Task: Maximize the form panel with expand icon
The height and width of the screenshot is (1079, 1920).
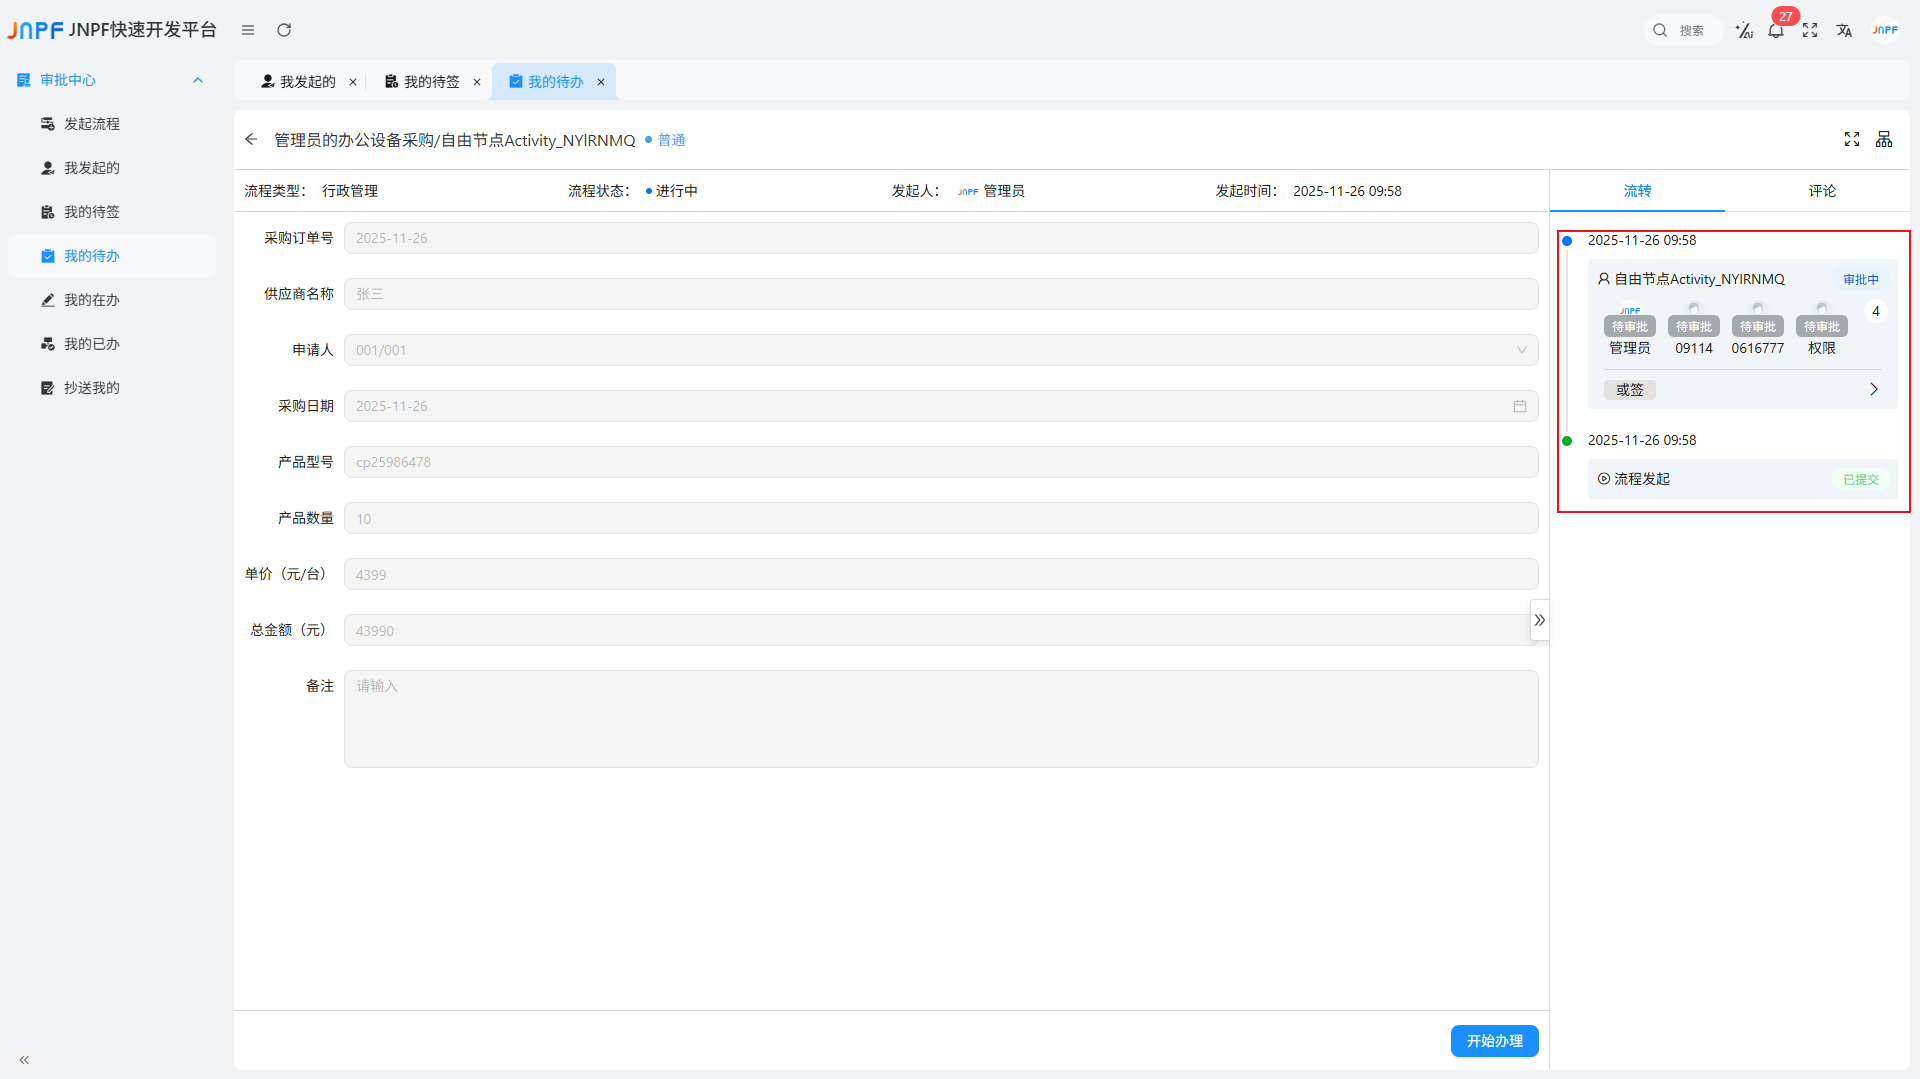Action: pos(1852,140)
